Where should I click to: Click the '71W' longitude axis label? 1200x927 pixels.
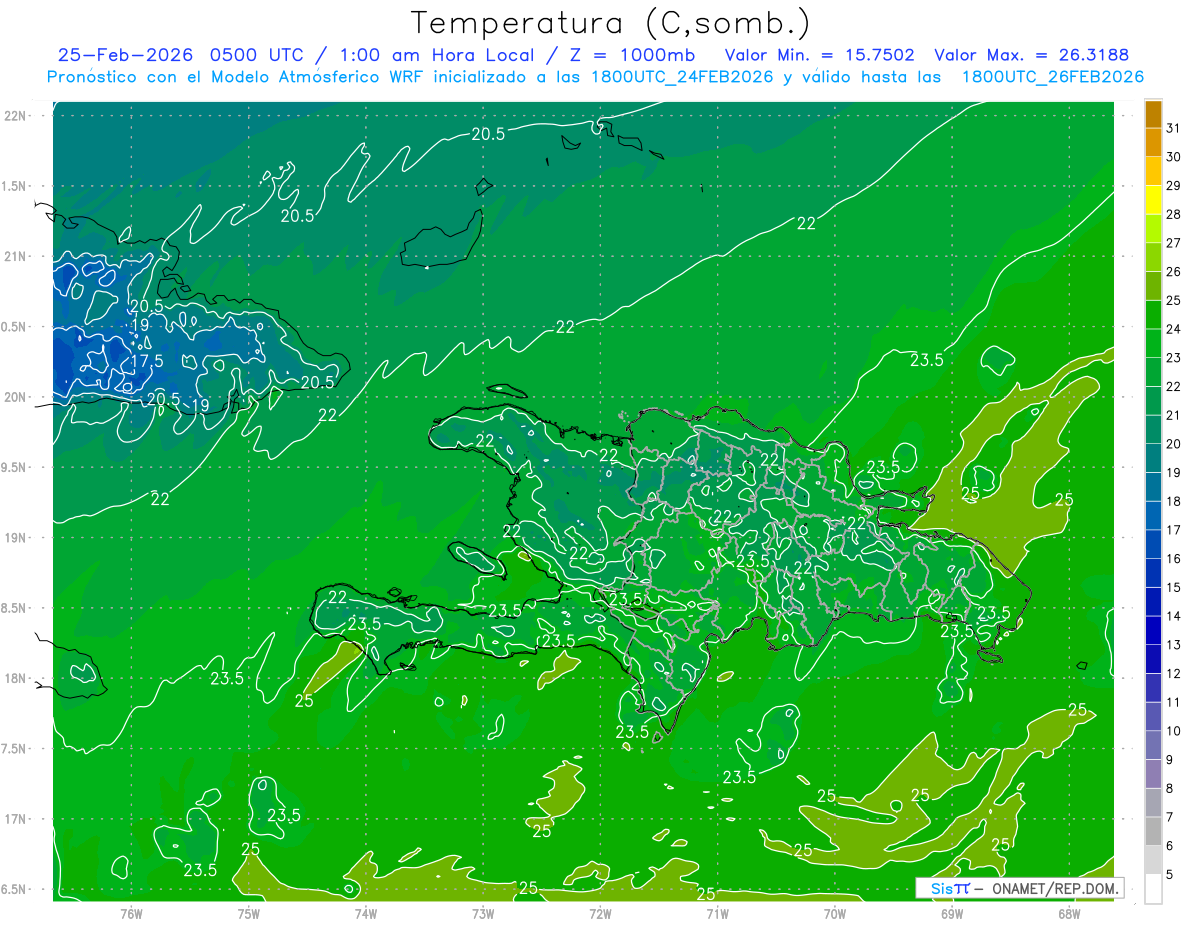717,913
